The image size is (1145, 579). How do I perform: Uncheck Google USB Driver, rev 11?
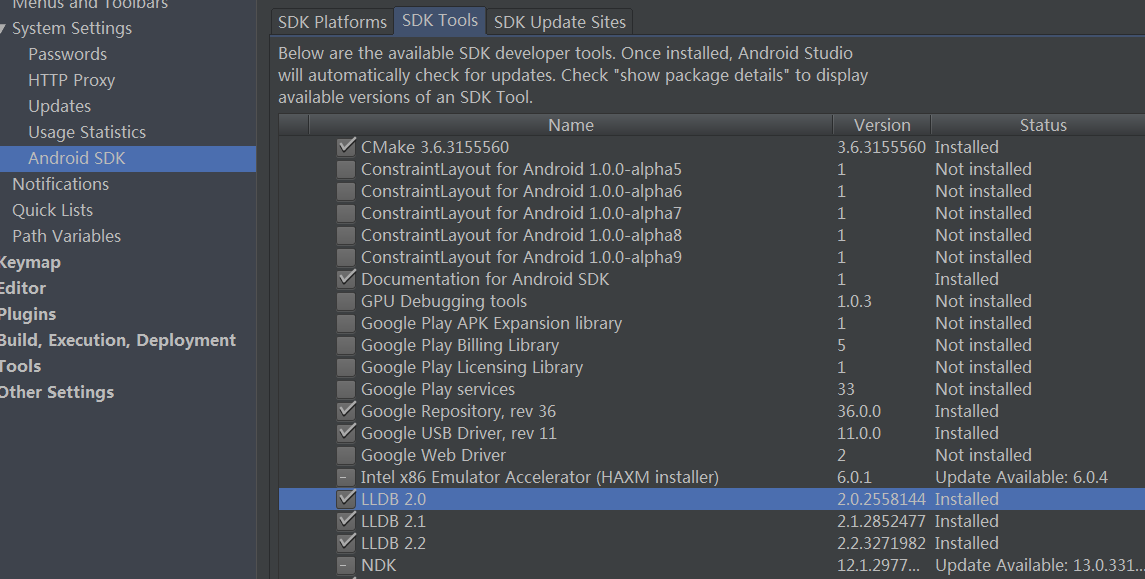click(x=346, y=433)
